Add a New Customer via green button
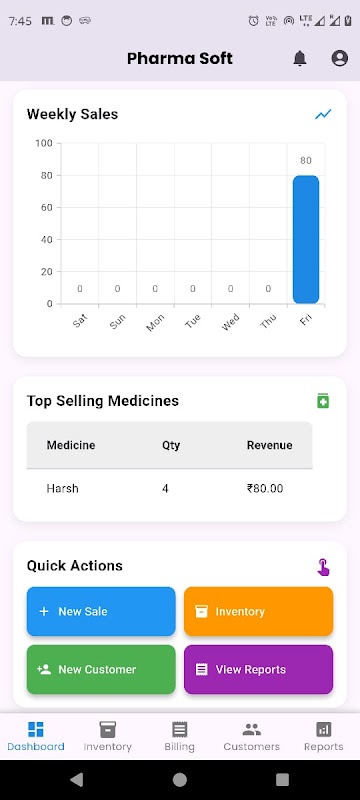The height and width of the screenshot is (800, 360). [101, 669]
